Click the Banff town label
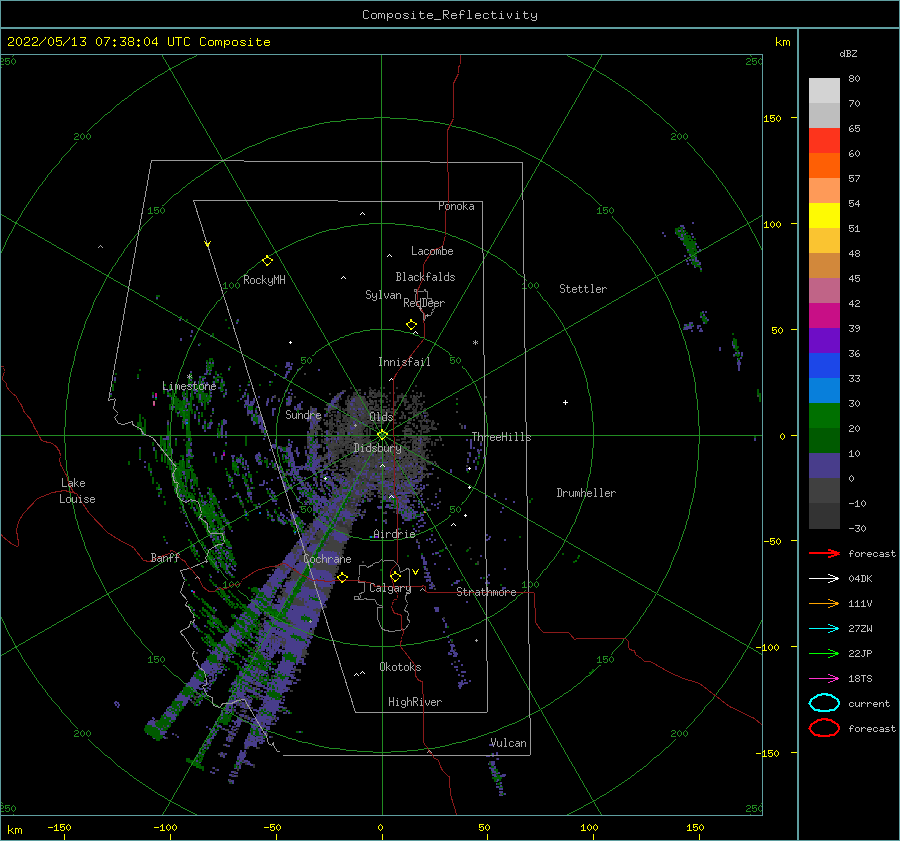900x841 pixels. 165,558
